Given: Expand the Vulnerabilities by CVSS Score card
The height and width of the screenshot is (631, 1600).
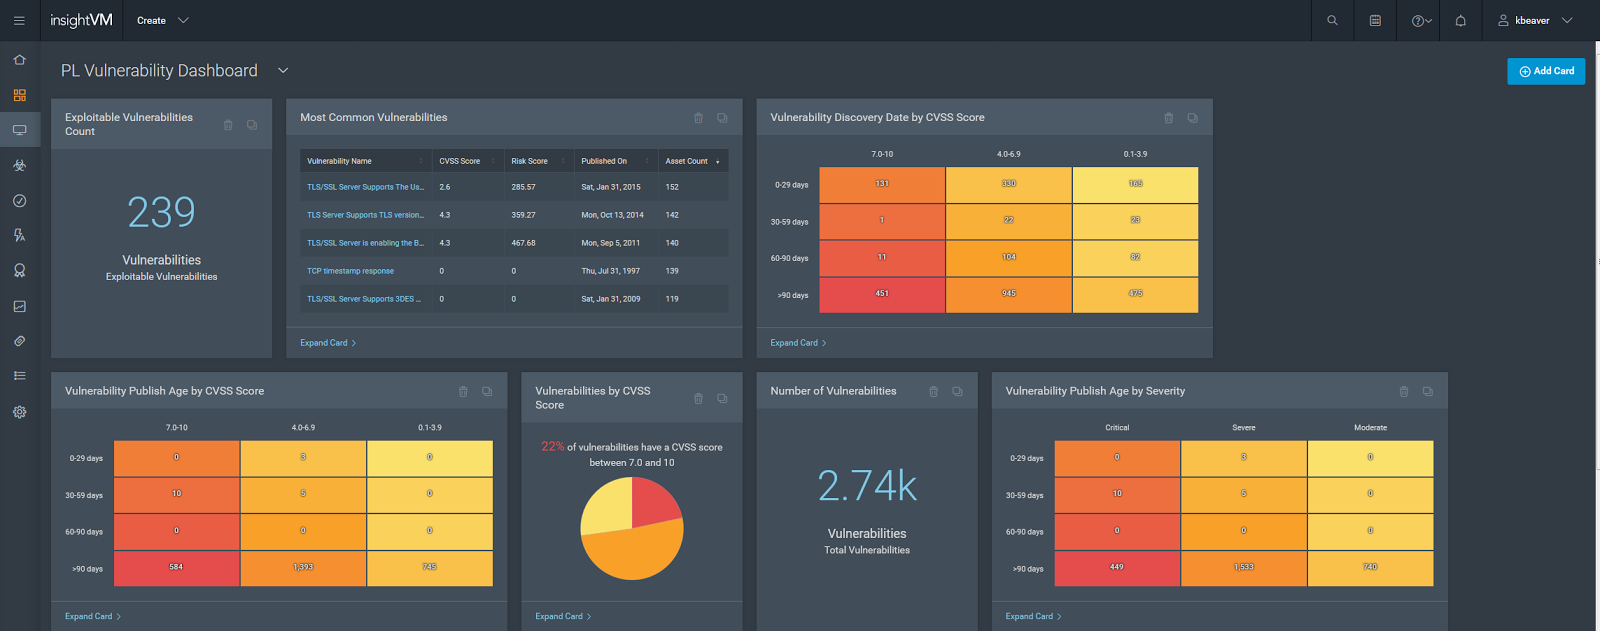Looking at the screenshot, I should tap(563, 617).
